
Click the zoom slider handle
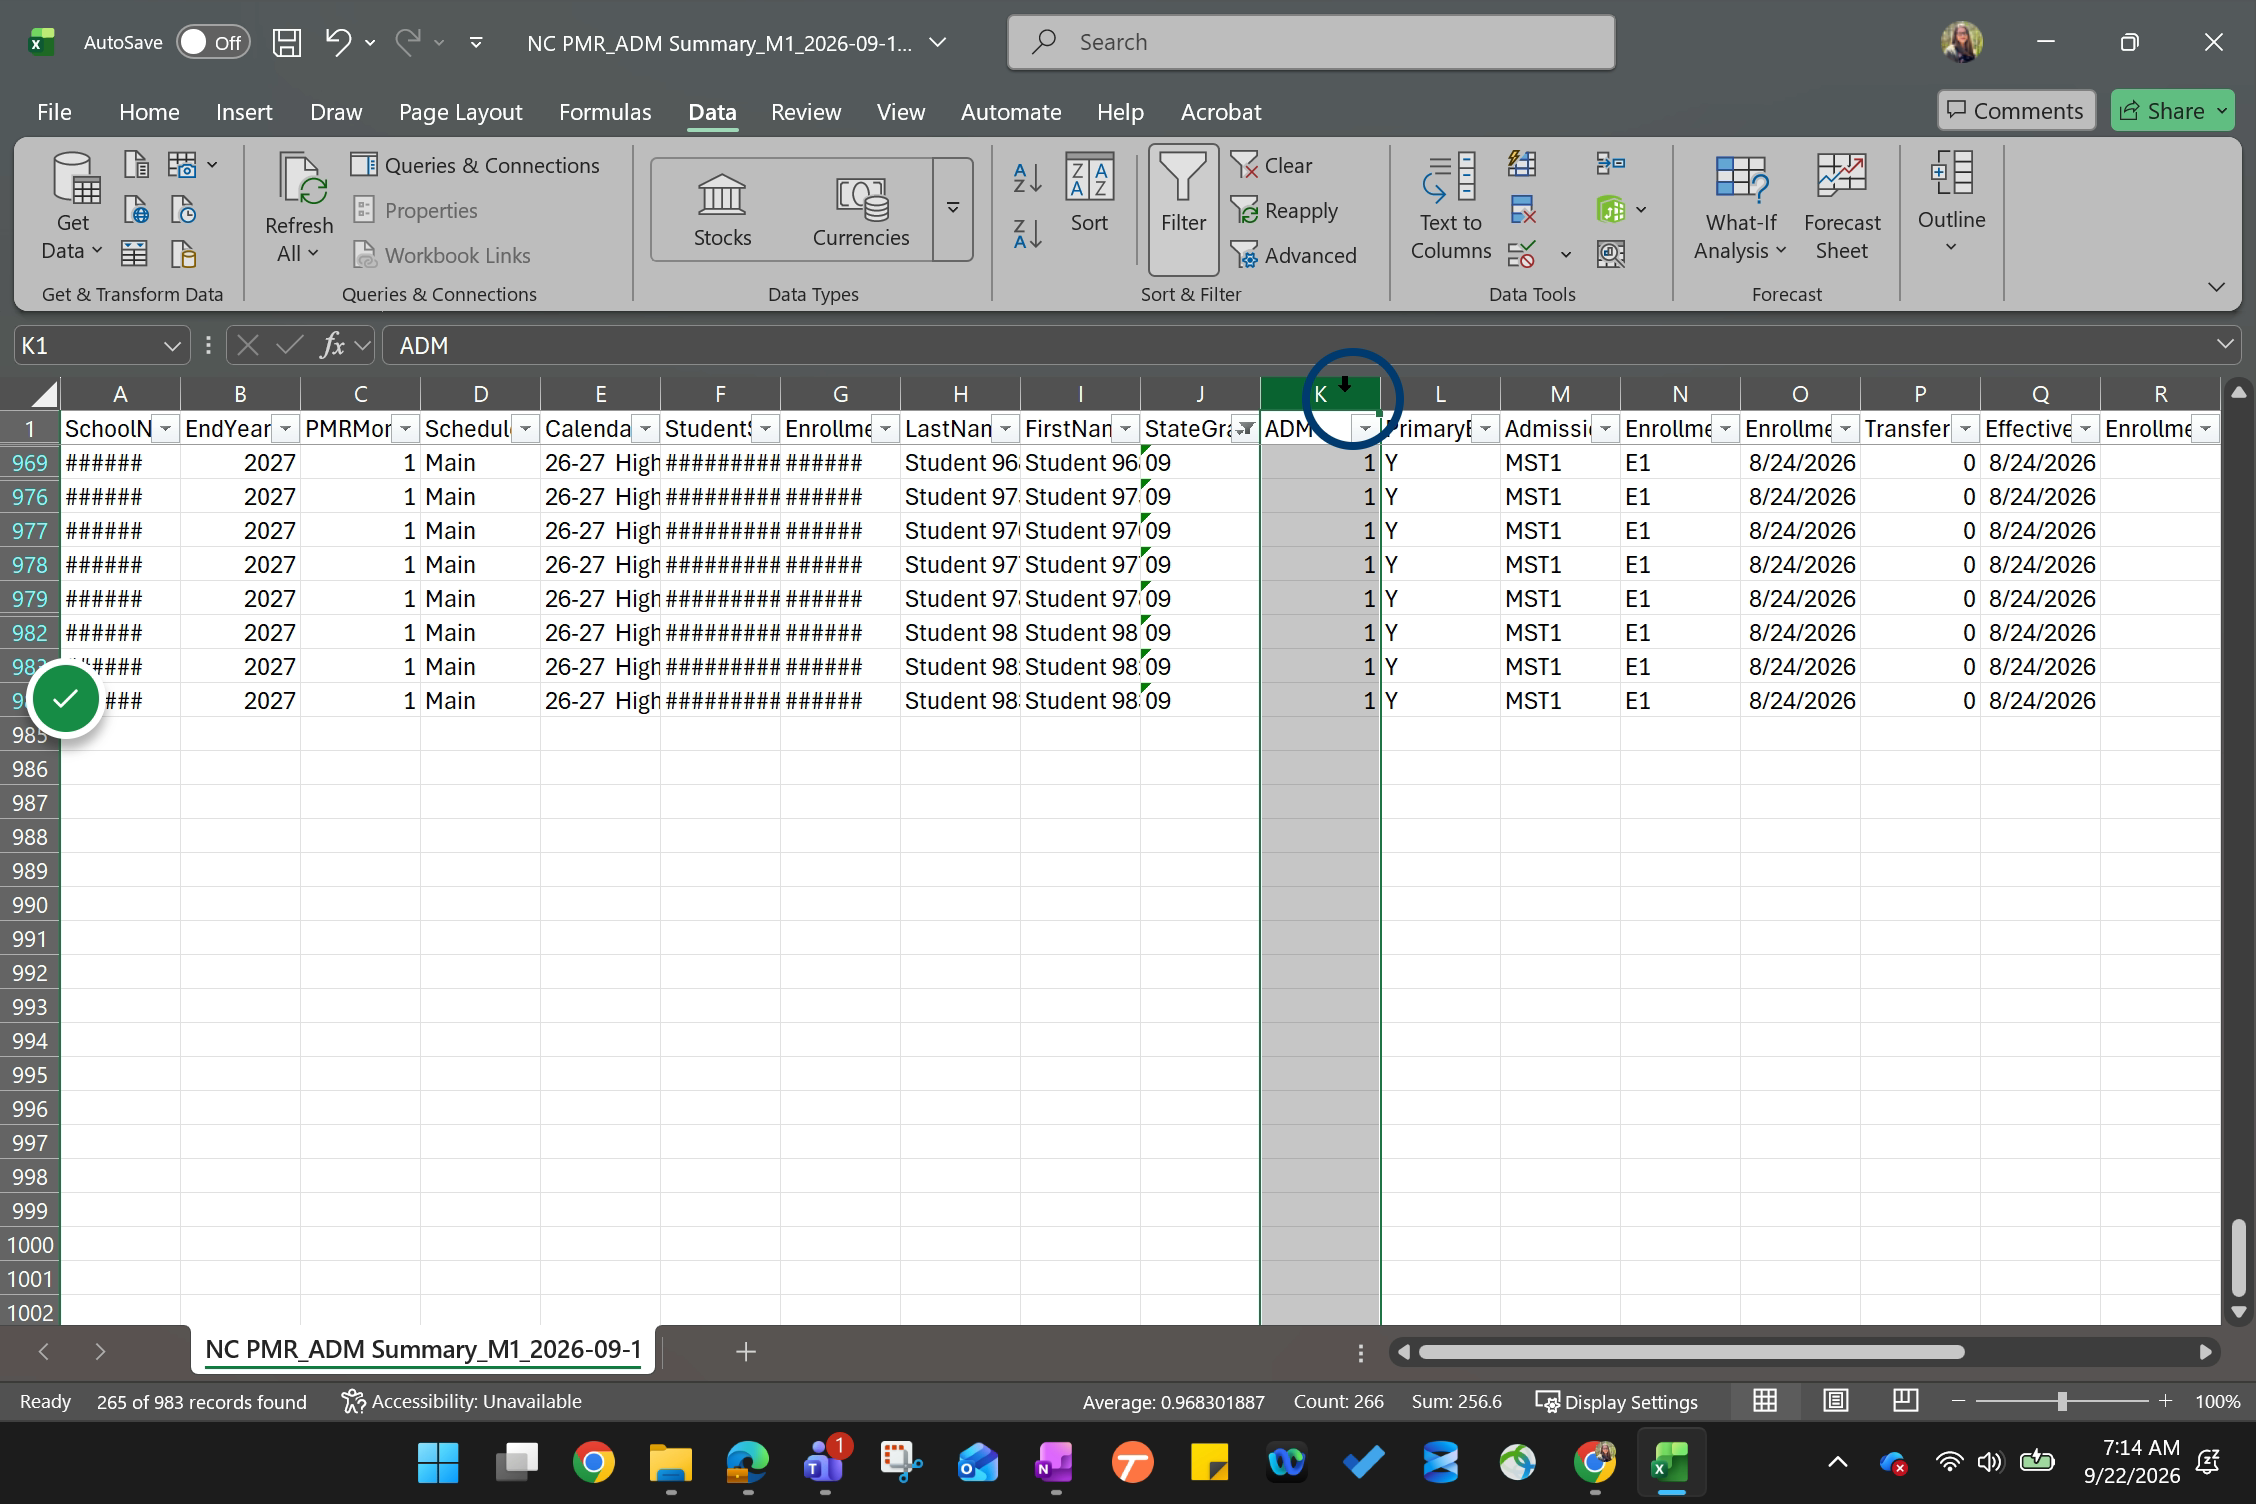pyautogui.click(x=2061, y=1402)
